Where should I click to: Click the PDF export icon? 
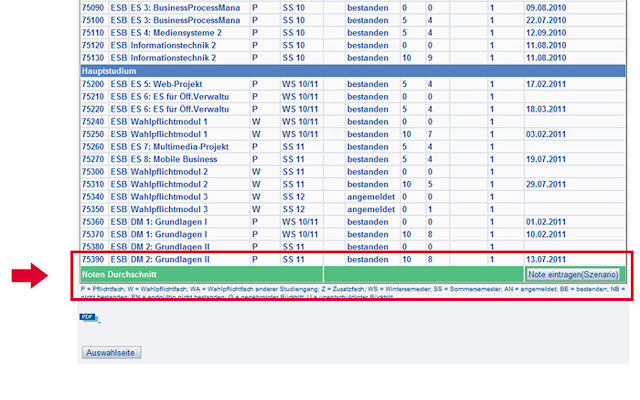coord(89,317)
